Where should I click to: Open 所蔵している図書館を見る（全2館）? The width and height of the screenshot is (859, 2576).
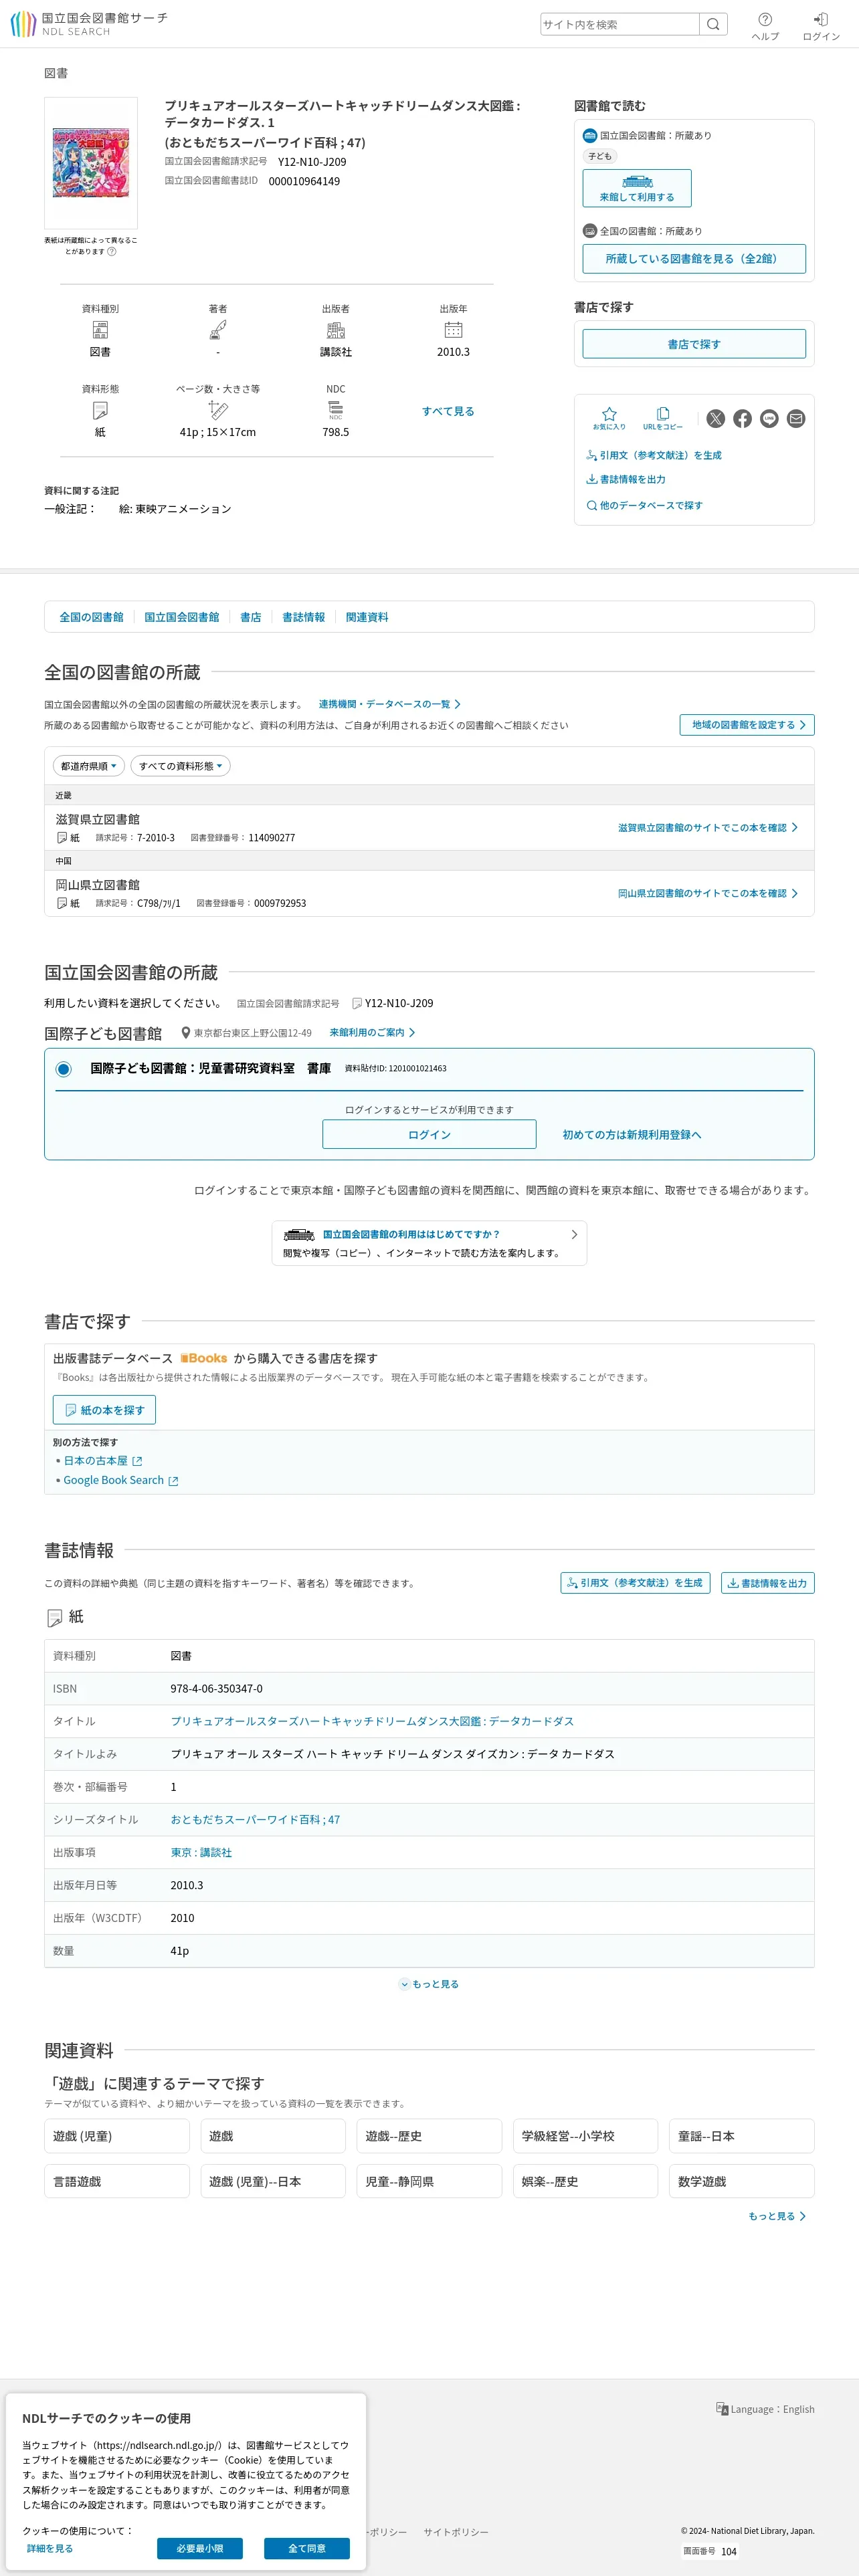pos(694,258)
